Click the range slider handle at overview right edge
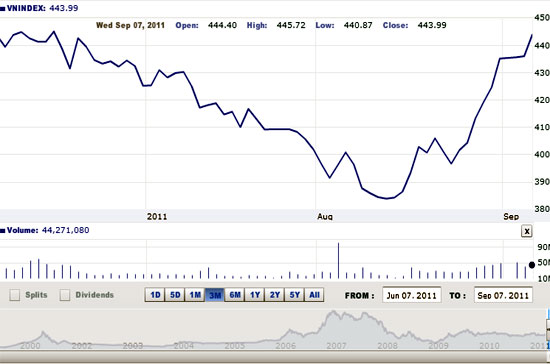 pos(548,330)
